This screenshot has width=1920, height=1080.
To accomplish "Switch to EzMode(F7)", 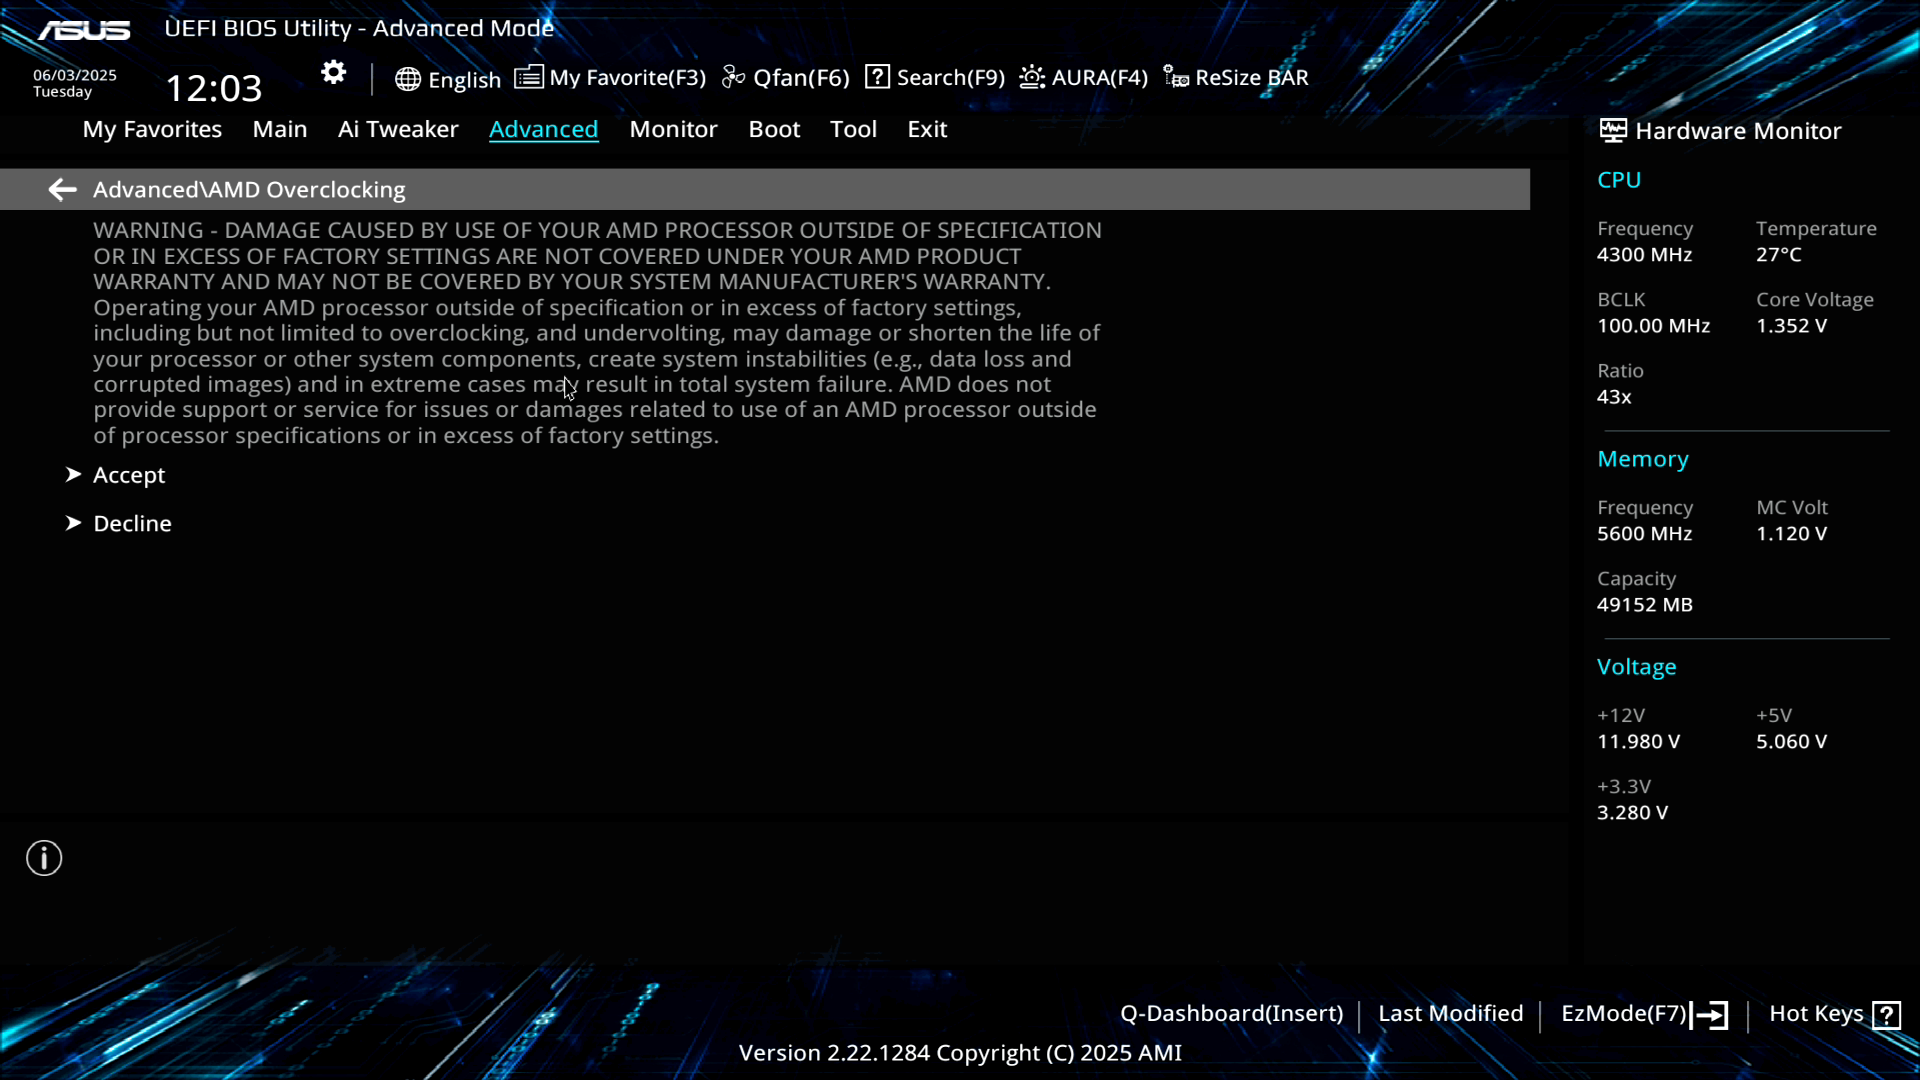I will click(1643, 1014).
